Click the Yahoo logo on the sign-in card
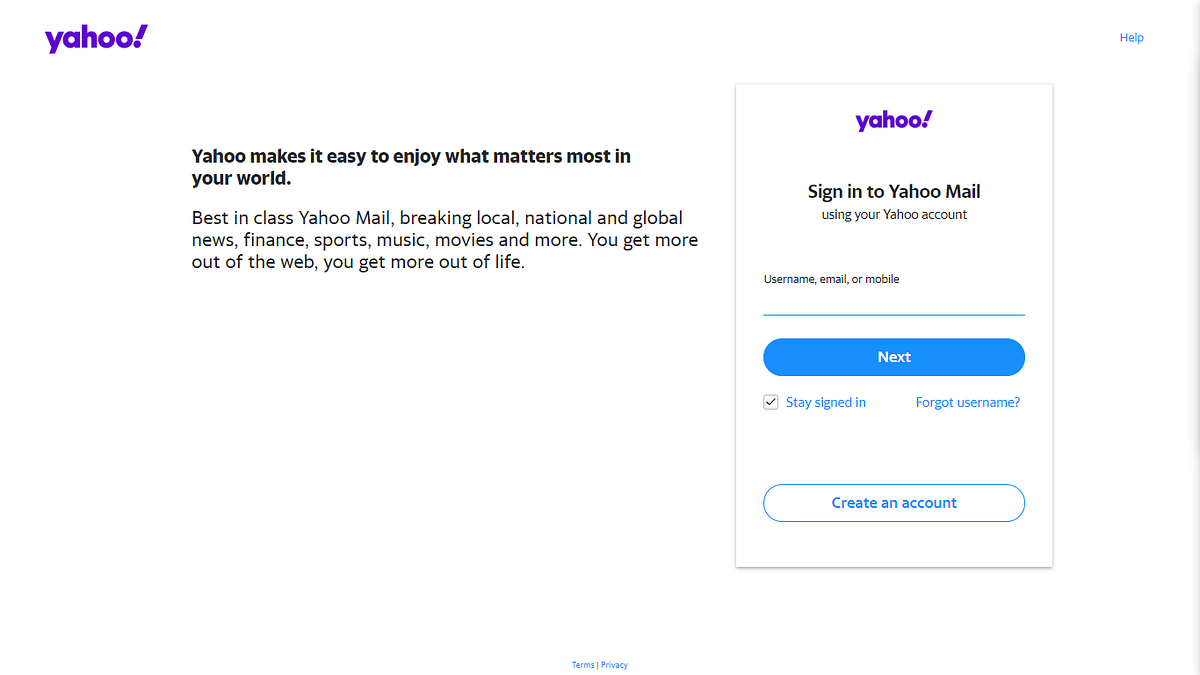 (893, 119)
